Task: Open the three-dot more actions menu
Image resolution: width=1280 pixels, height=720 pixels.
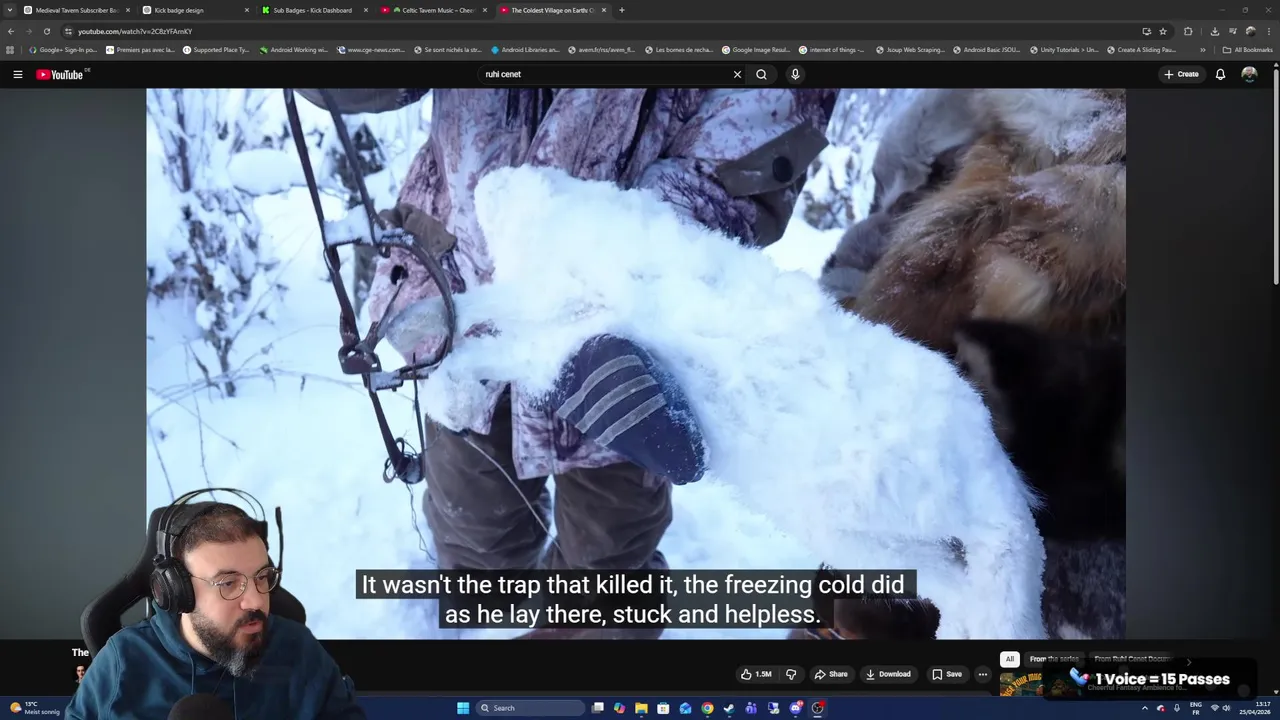Action: click(982, 674)
